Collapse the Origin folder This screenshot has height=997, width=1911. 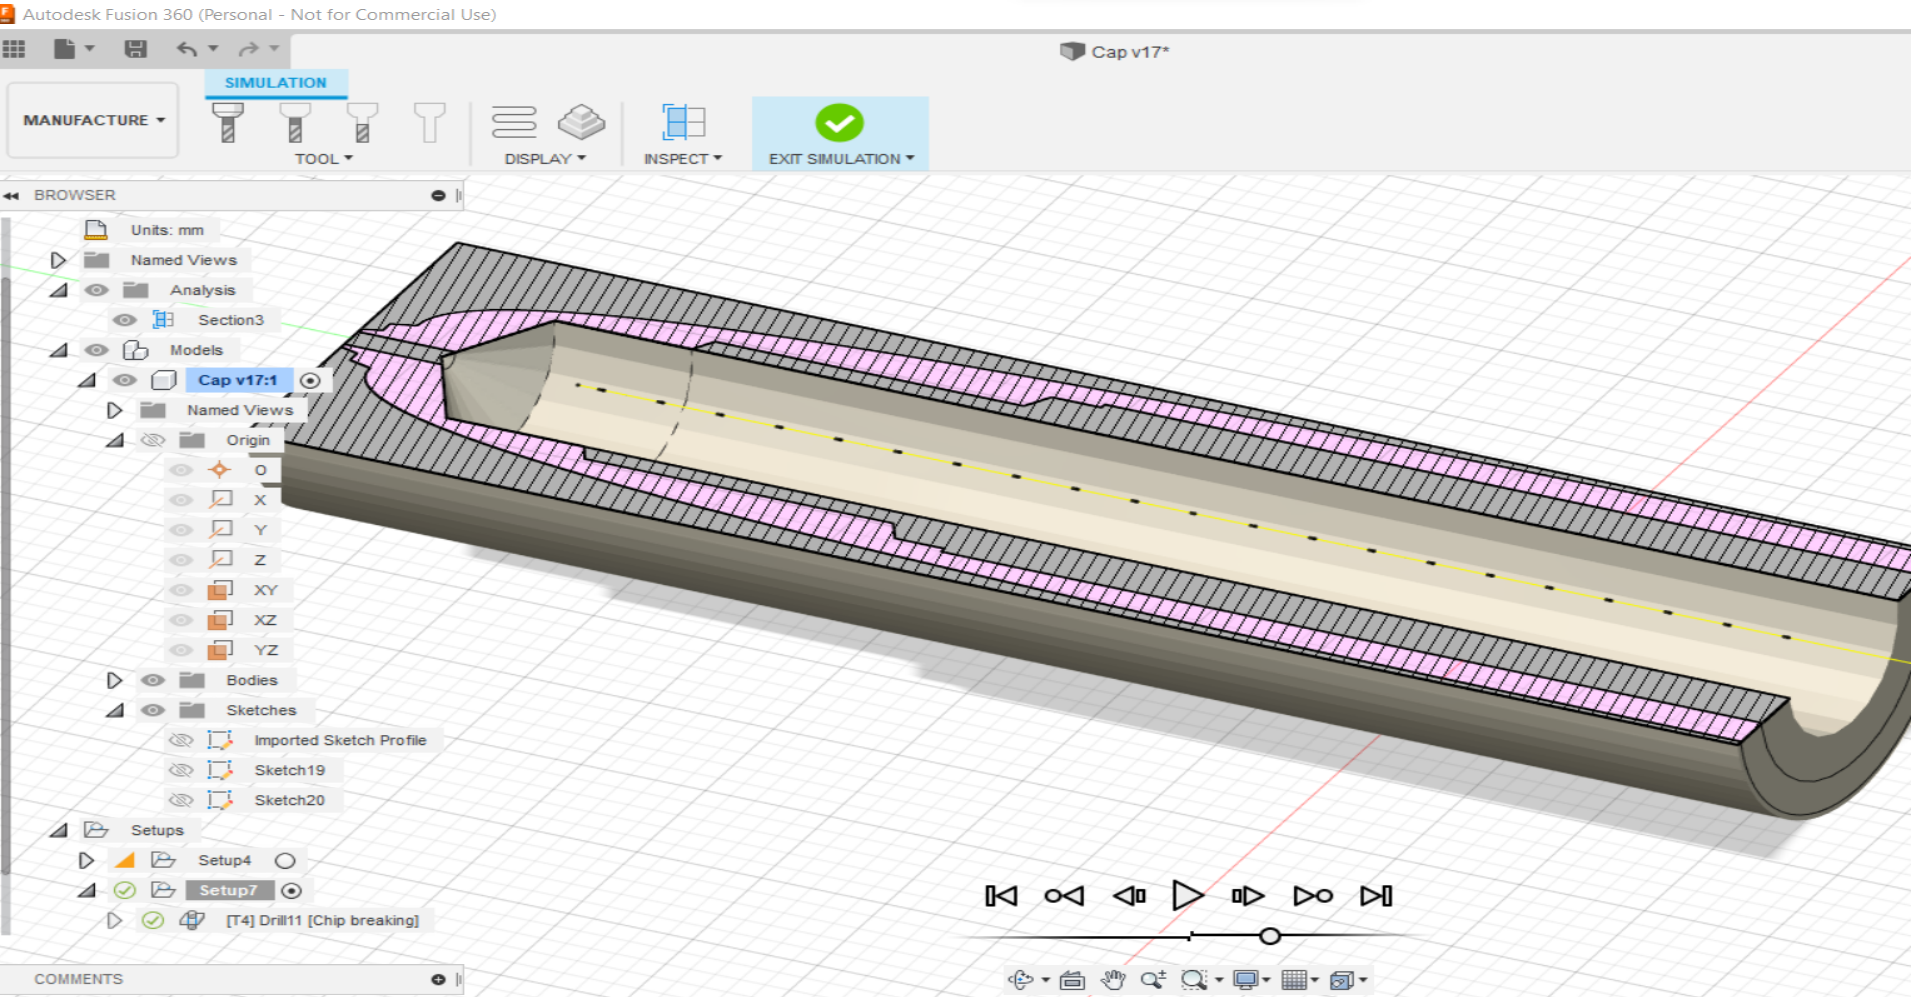(x=115, y=441)
